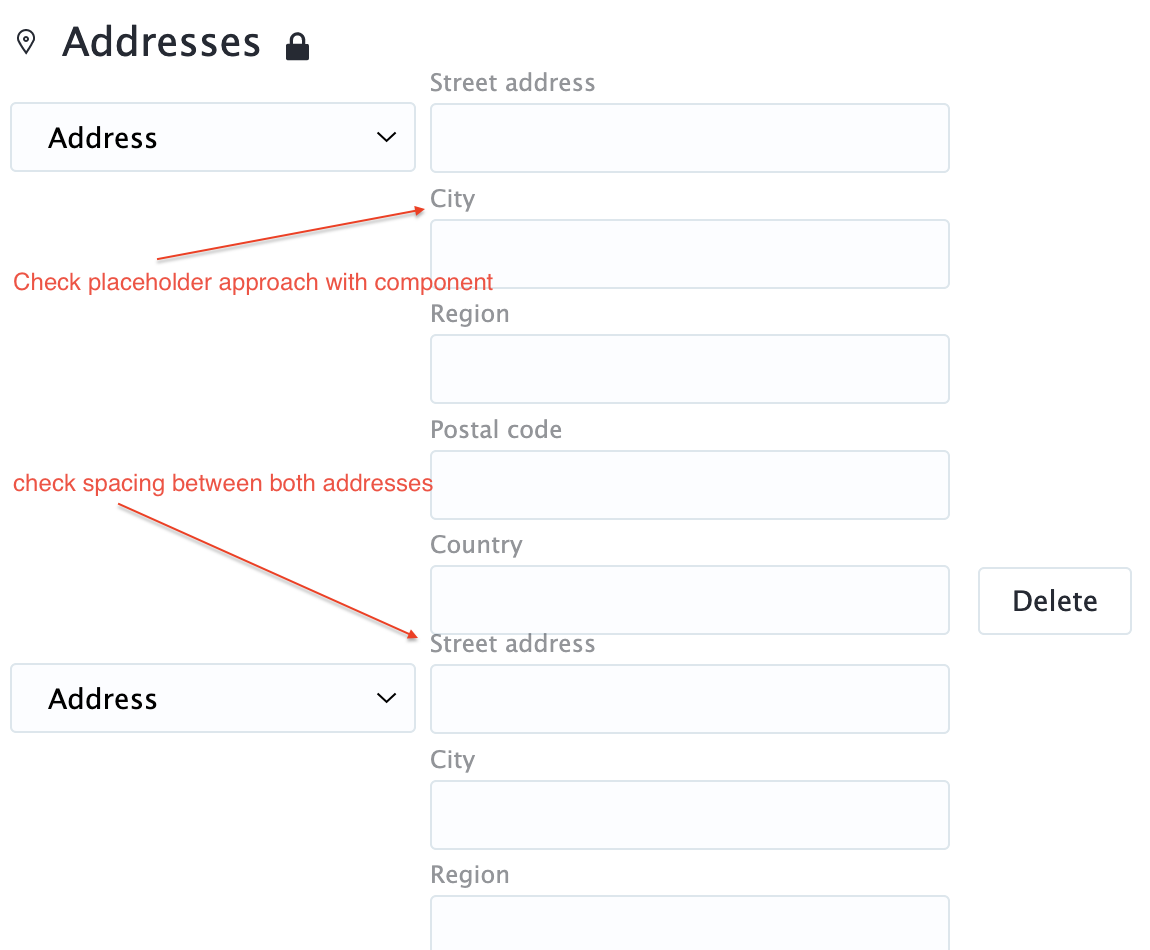1150x950 pixels.
Task: Click the Country label above its field
Action: [476, 545]
